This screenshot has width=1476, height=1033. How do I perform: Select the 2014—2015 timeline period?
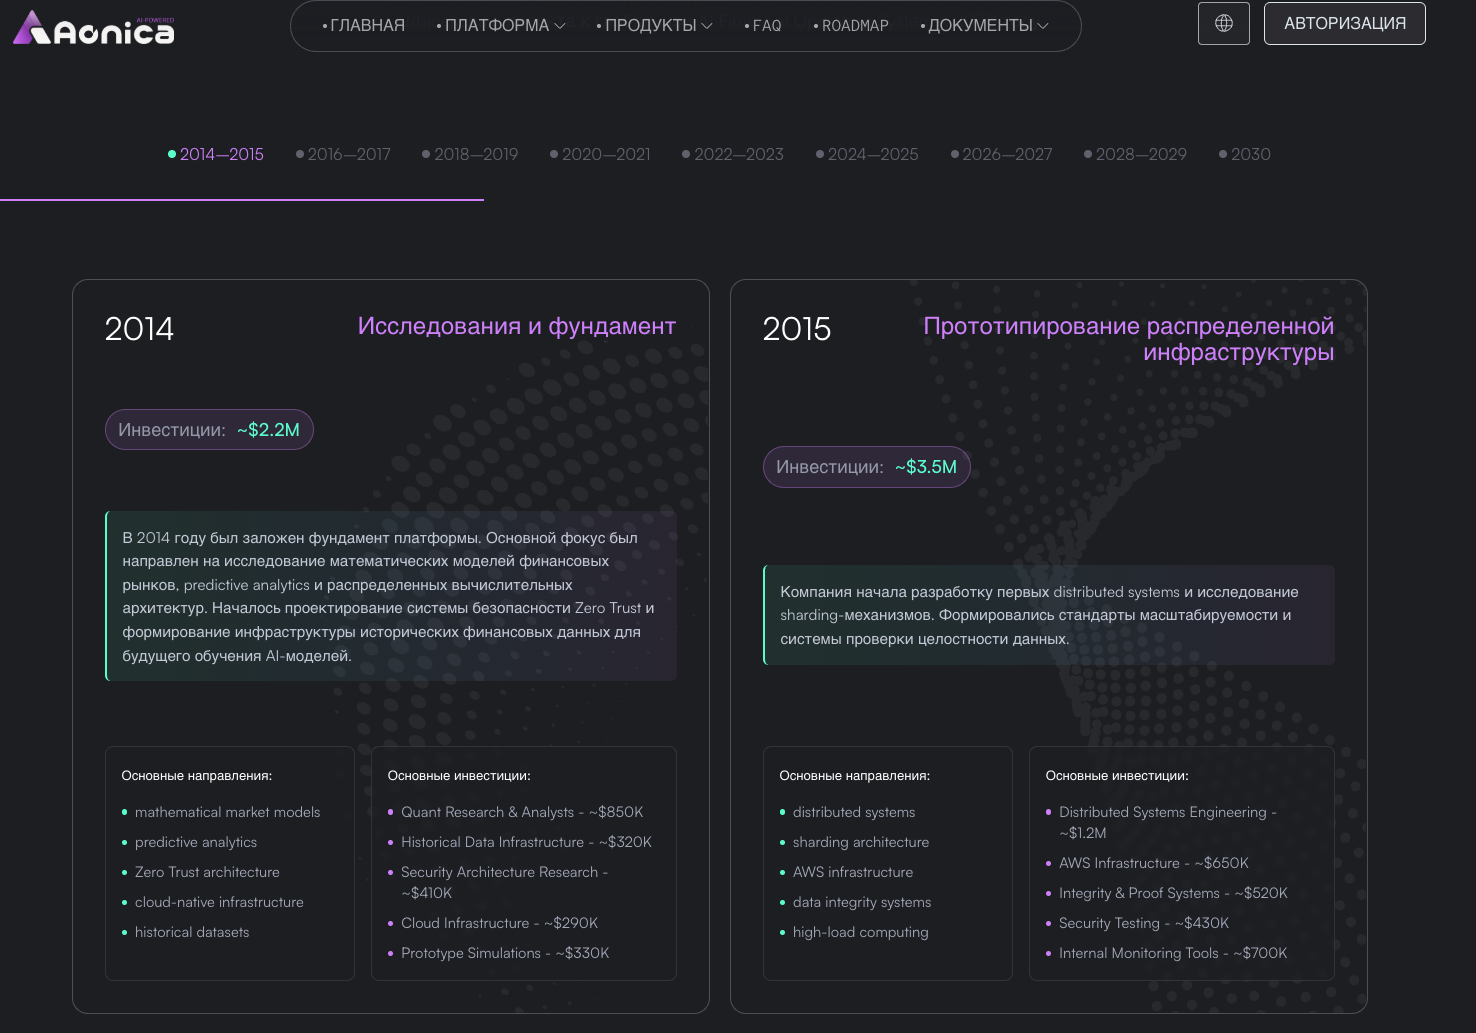click(216, 154)
